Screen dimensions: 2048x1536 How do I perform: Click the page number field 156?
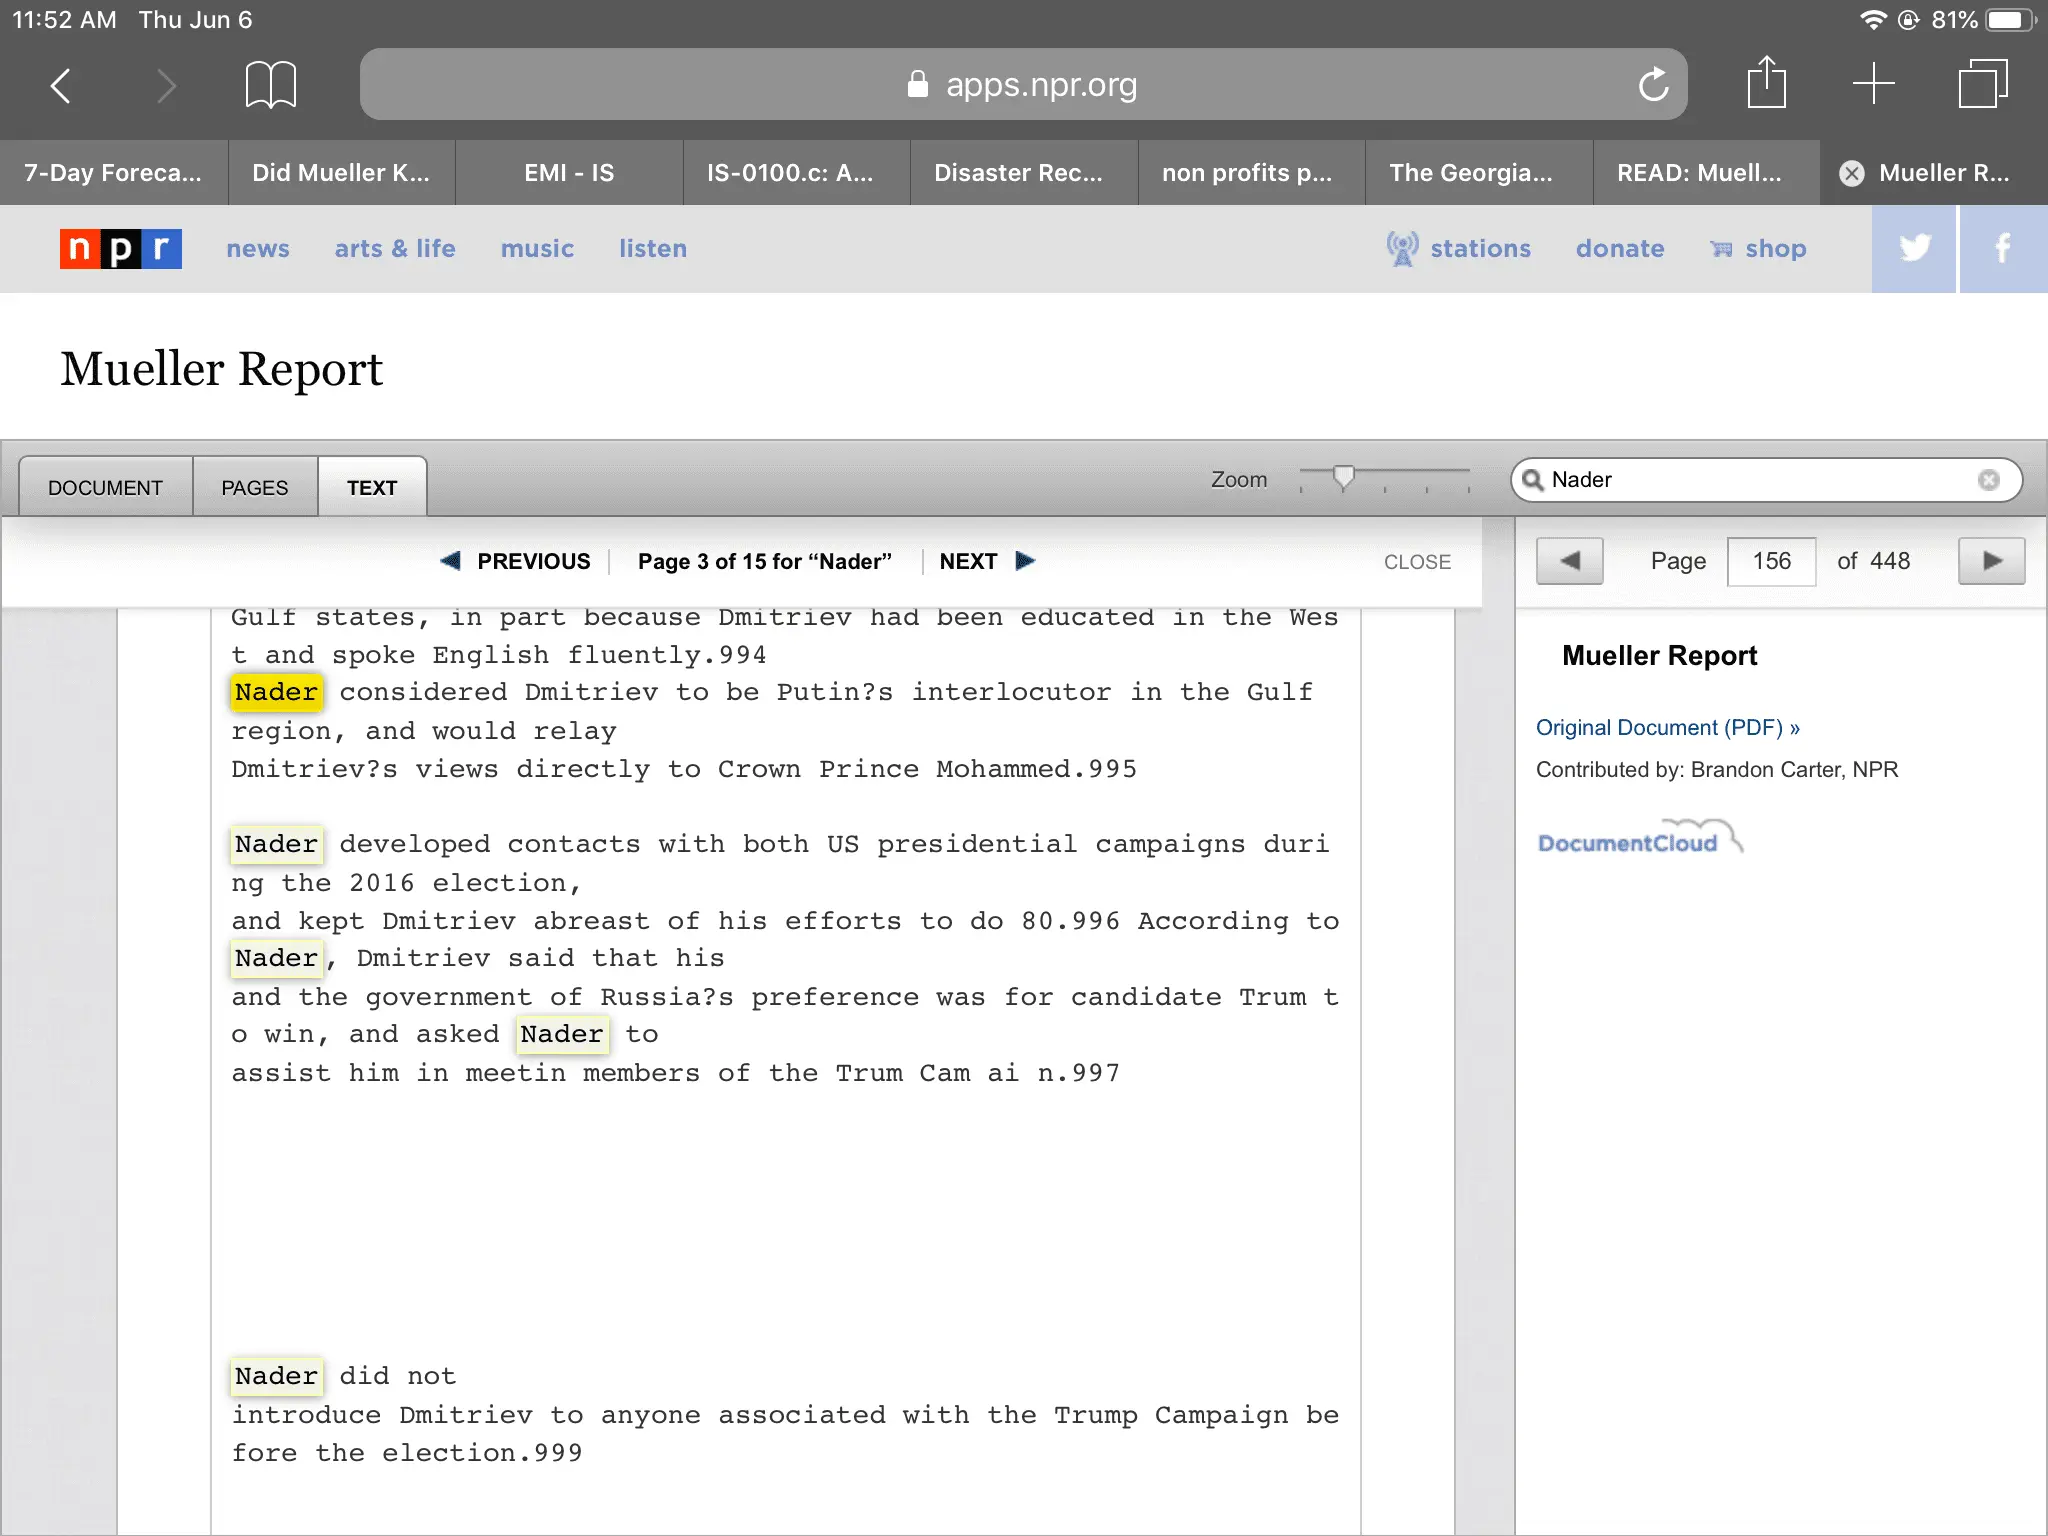click(x=1771, y=561)
